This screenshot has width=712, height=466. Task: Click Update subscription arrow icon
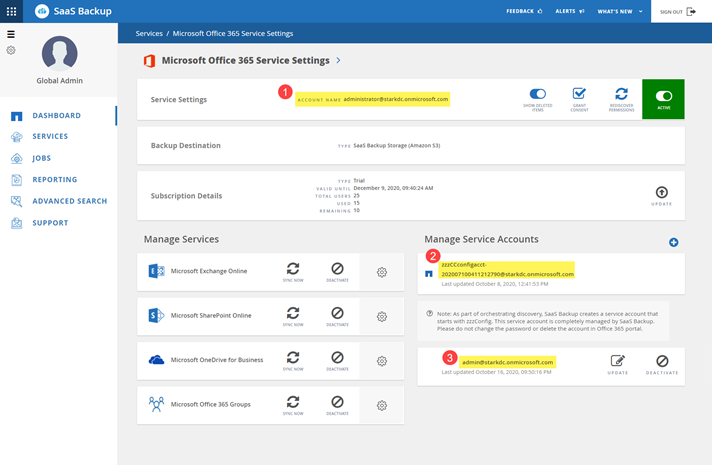point(661,193)
